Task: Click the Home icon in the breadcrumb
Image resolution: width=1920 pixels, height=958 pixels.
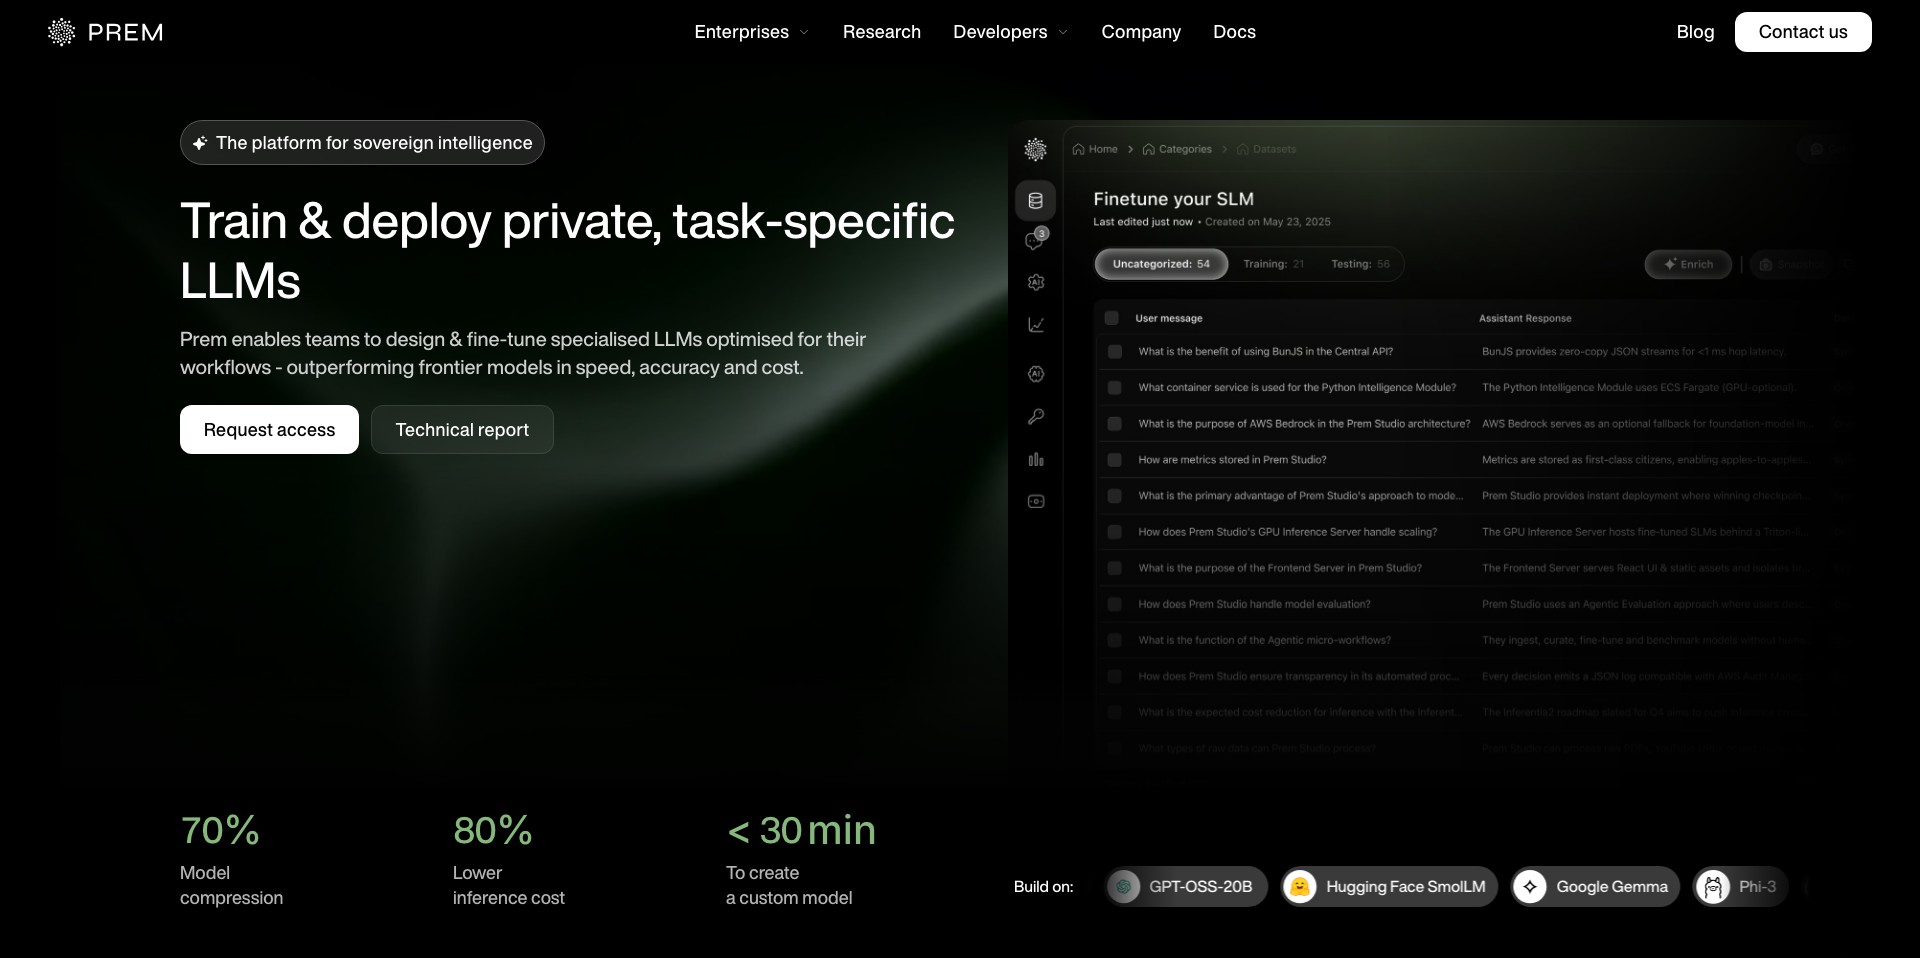Action: pyautogui.click(x=1078, y=149)
